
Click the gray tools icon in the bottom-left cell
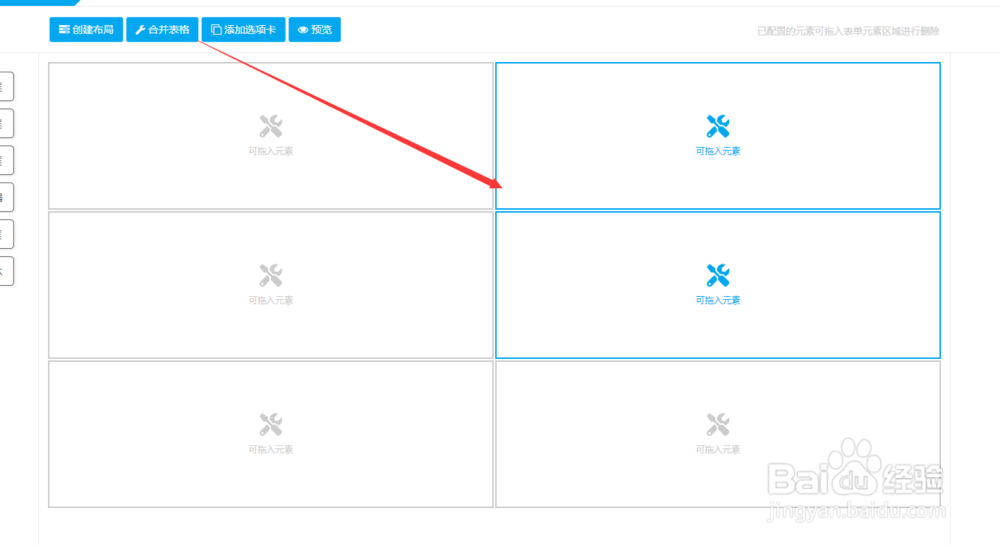270,425
